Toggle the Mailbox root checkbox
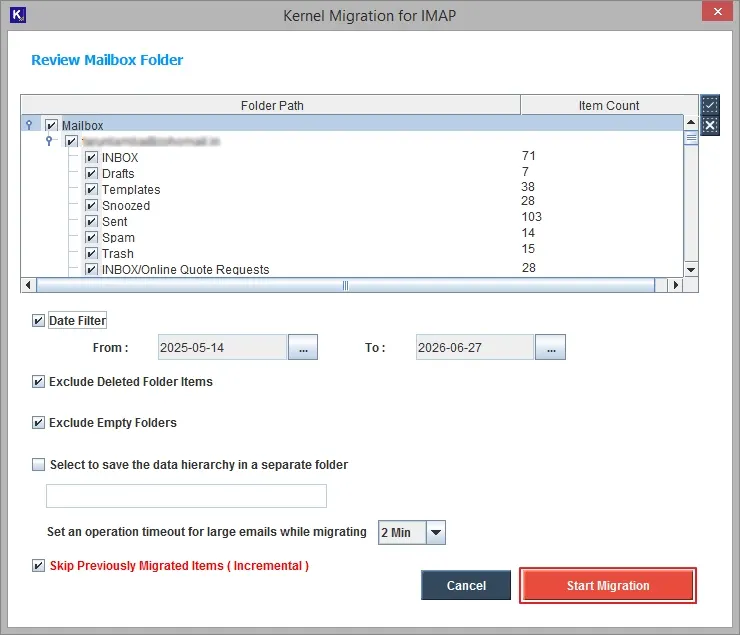Image resolution: width=740 pixels, height=635 pixels. pos(51,125)
